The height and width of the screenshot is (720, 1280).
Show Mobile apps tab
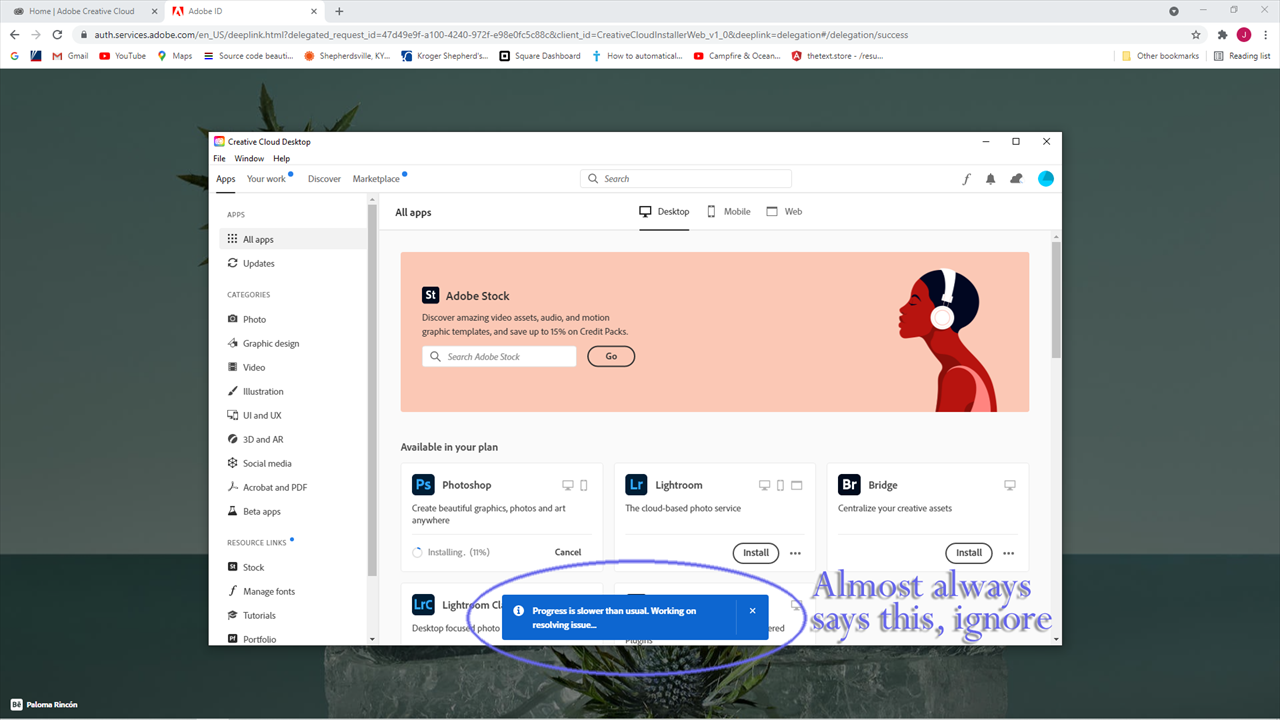[x=728, y=212]
